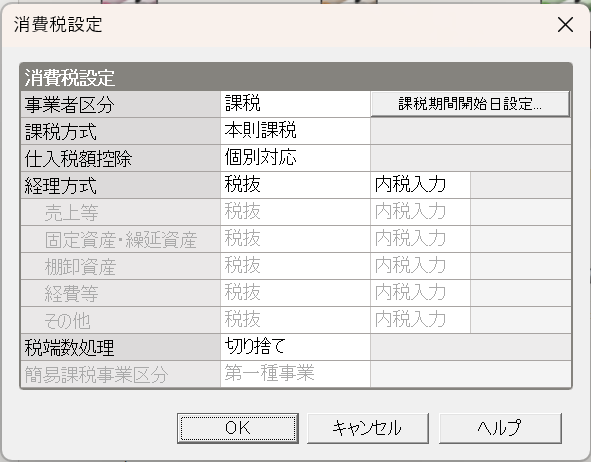Click the 事業者区分 row label
The width and height of the screenshot is (591, 462).
[121, 104]
